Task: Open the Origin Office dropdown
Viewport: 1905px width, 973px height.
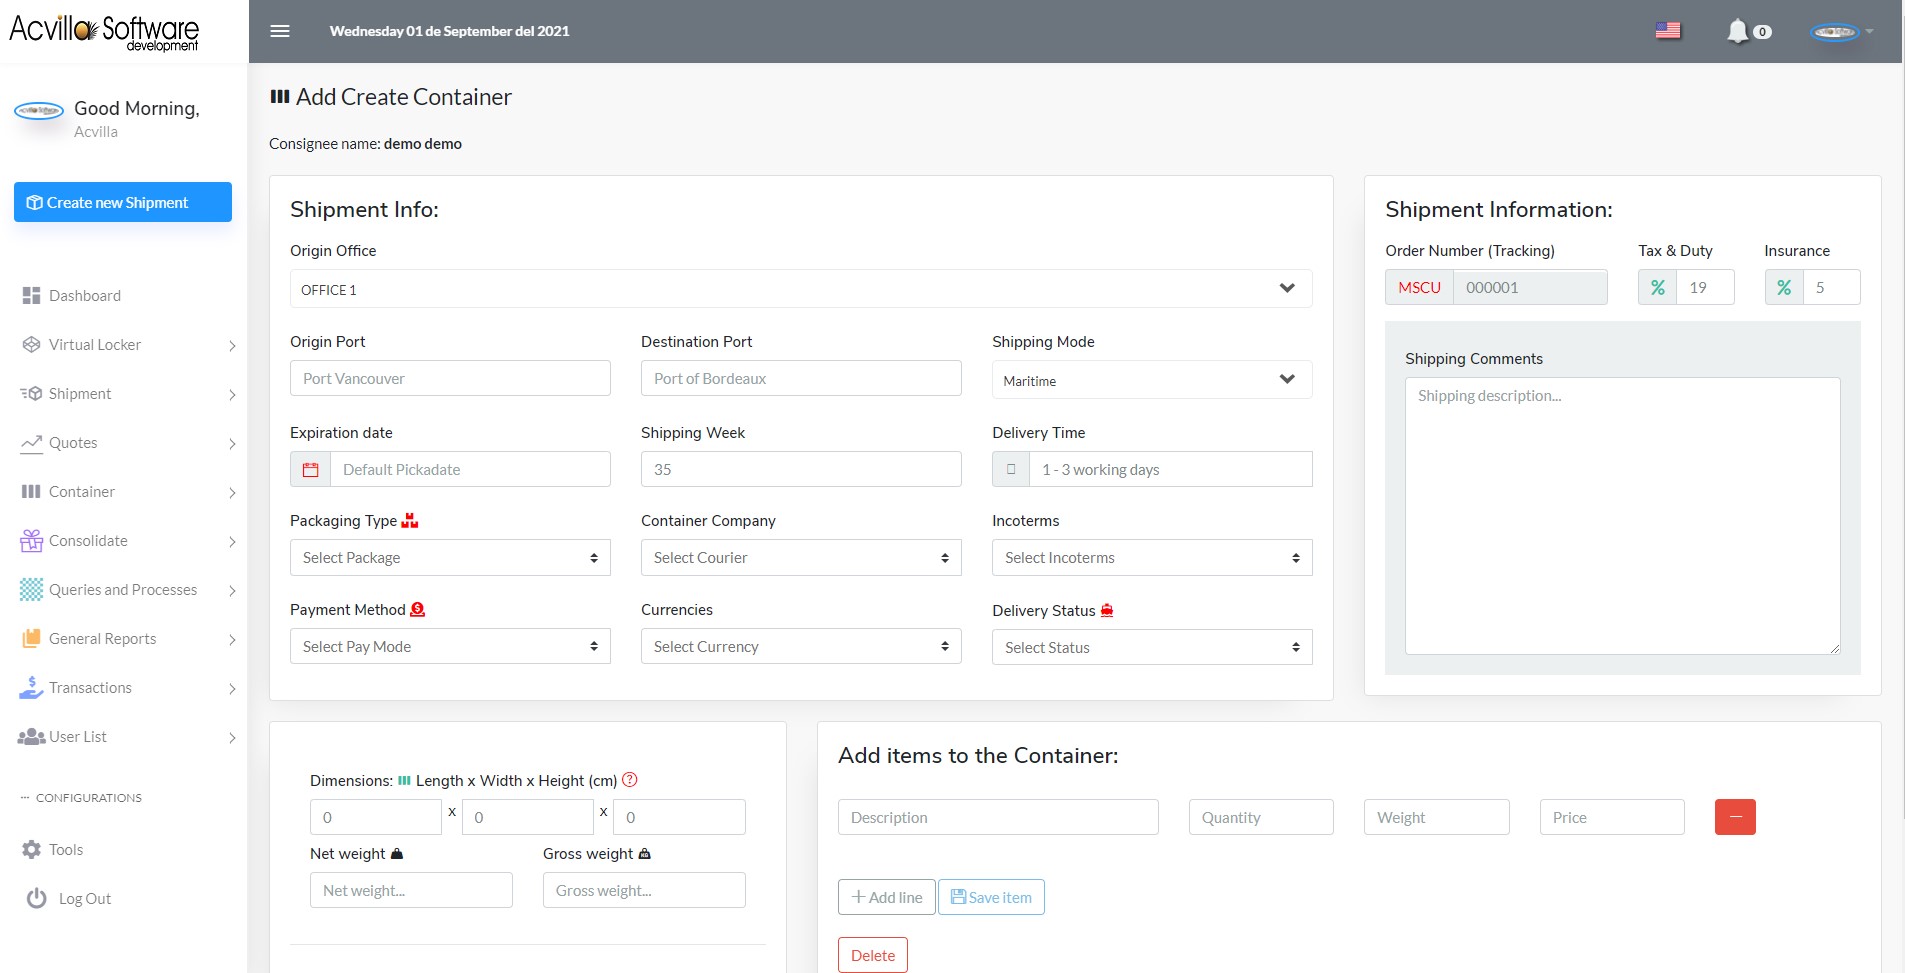Action: (800, 289)
